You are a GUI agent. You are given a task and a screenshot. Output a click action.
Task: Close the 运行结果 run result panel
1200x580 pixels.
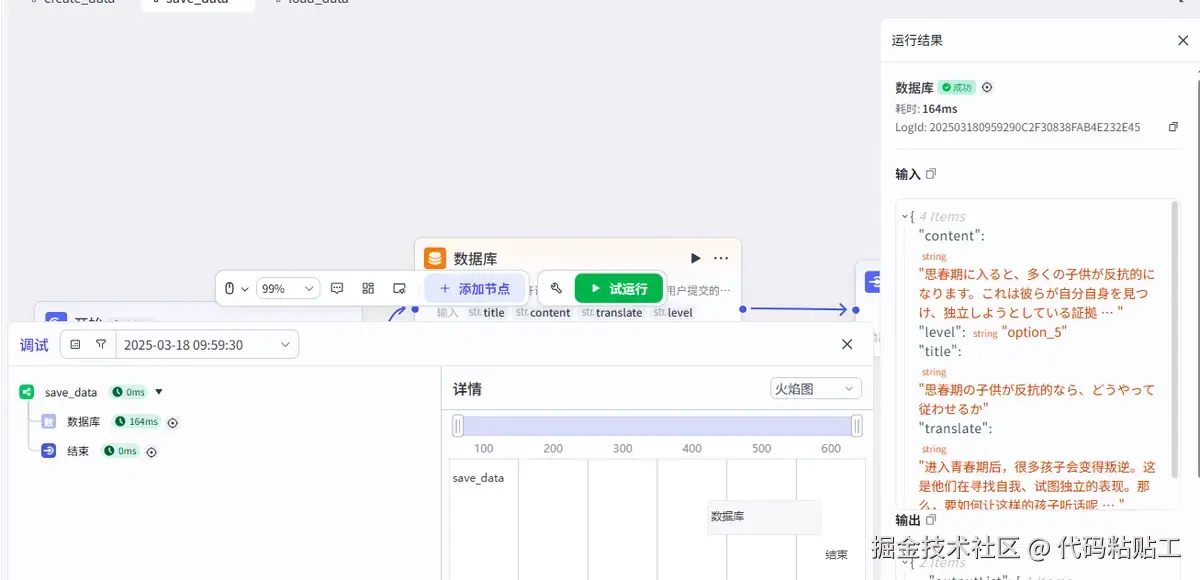1182,41
